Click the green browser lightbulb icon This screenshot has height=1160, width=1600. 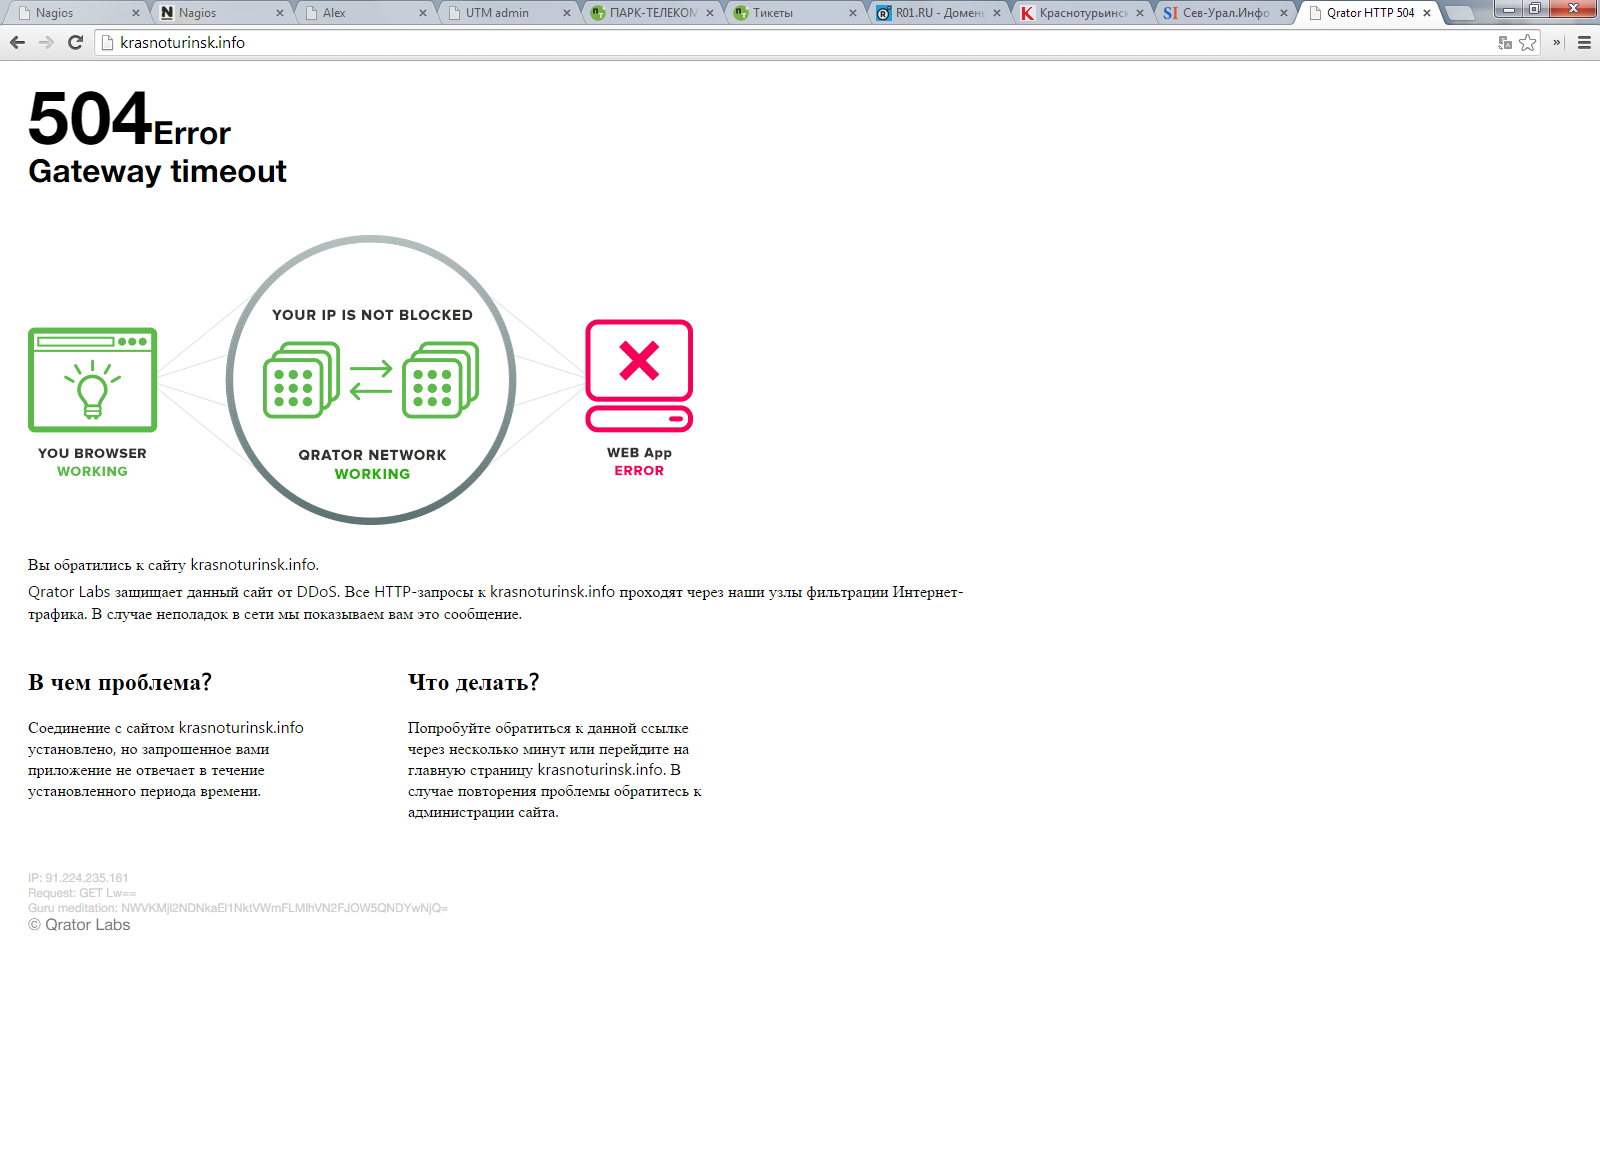pos(92,380)
